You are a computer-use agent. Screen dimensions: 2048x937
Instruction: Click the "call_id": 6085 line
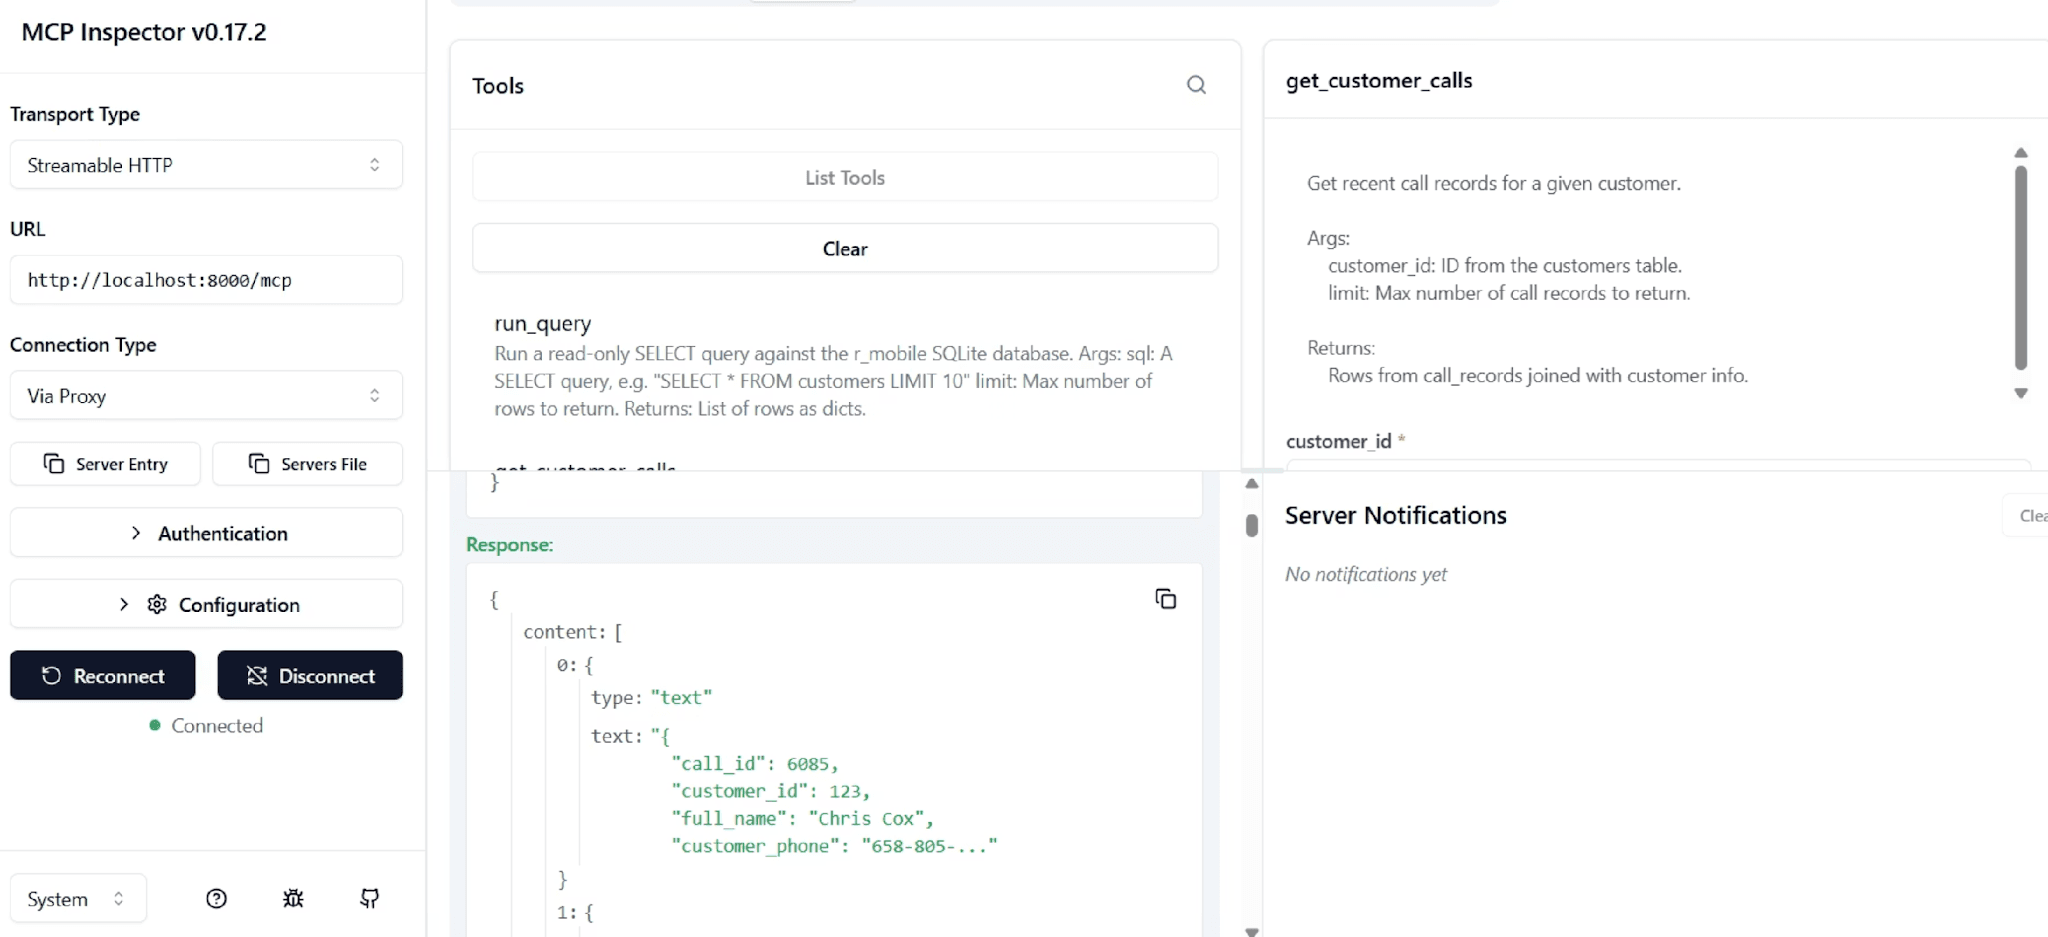755,763
